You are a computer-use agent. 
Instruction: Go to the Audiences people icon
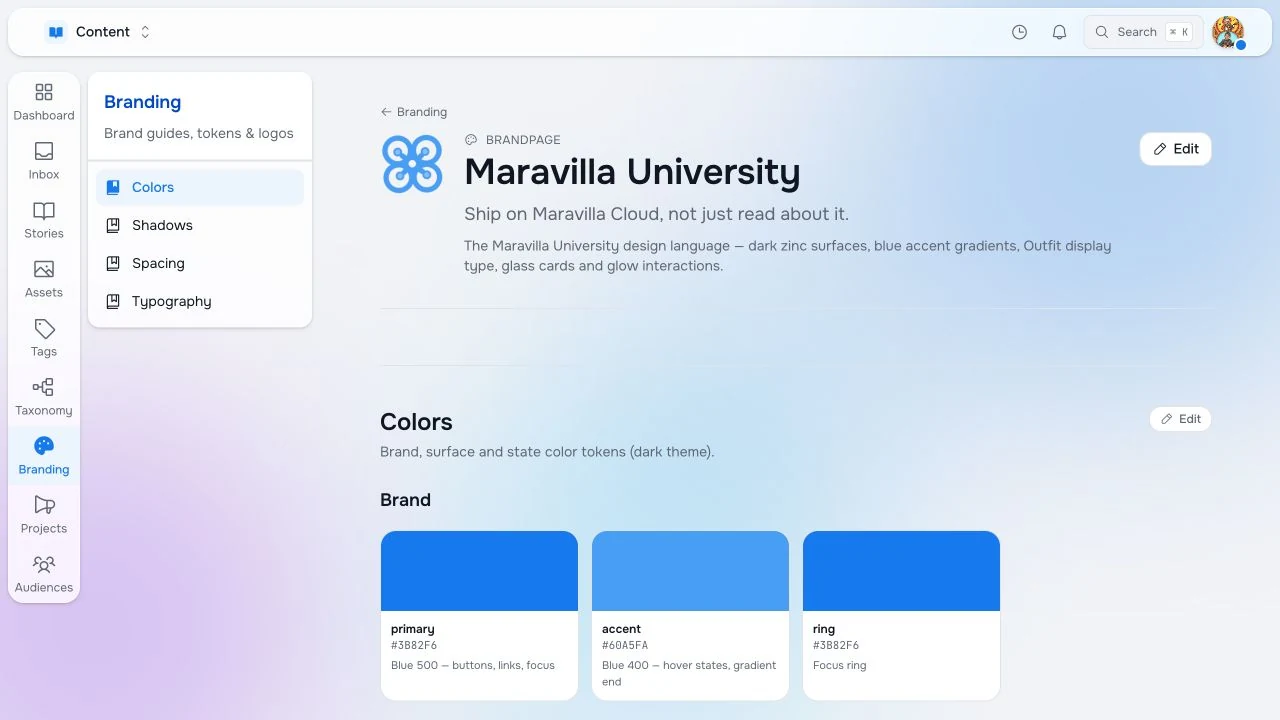tap(44, 564)
